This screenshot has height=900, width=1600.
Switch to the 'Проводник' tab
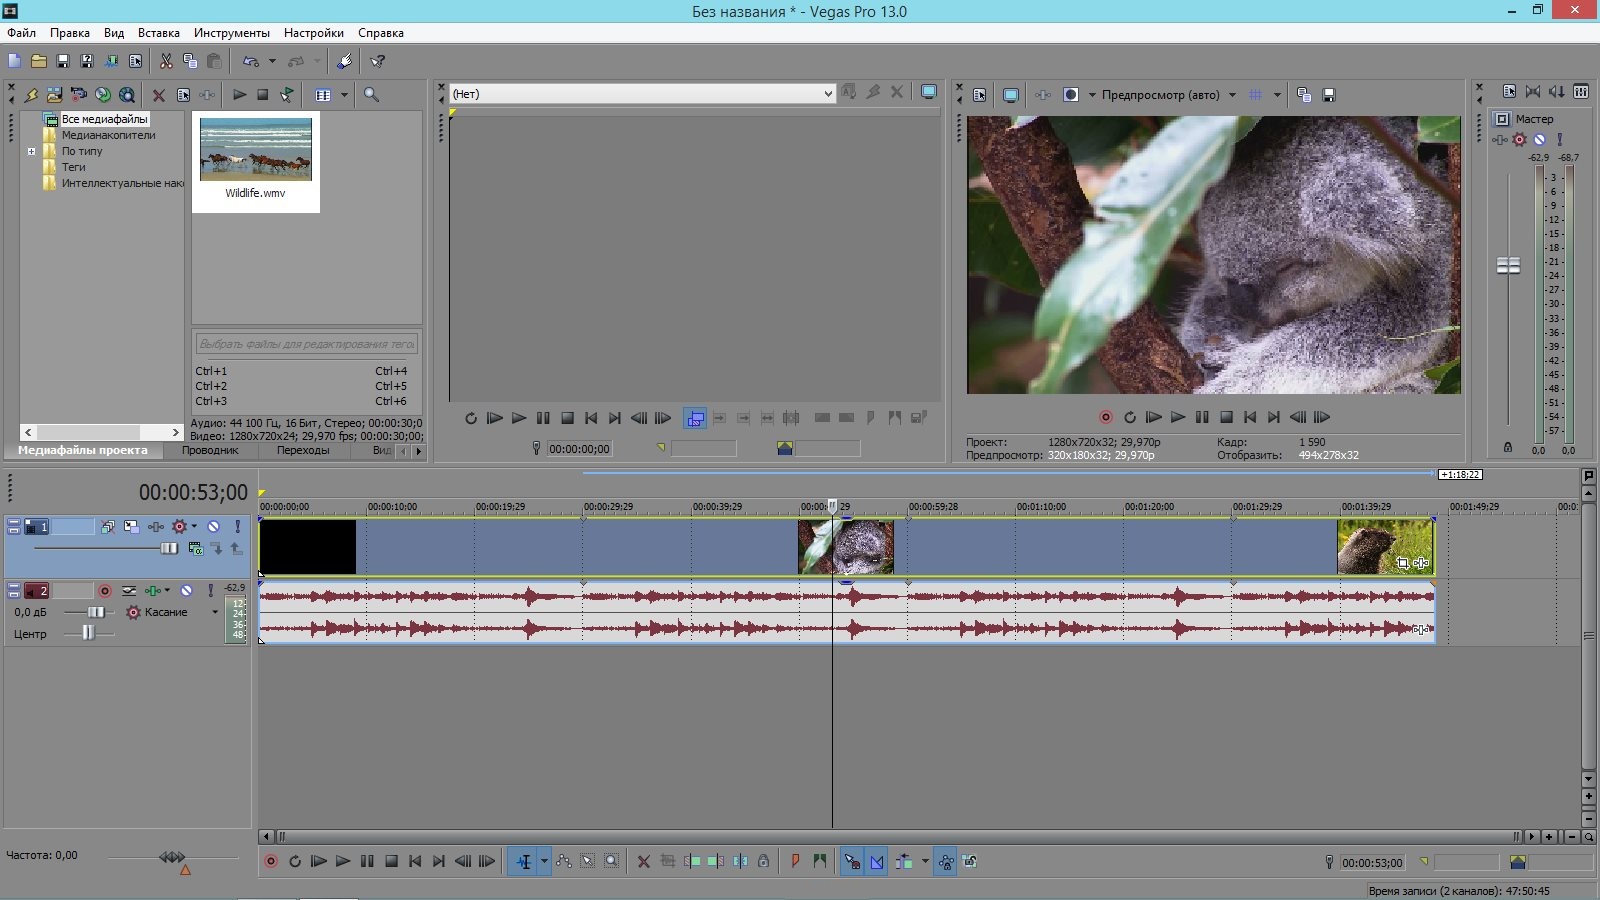tap(210, 450)
